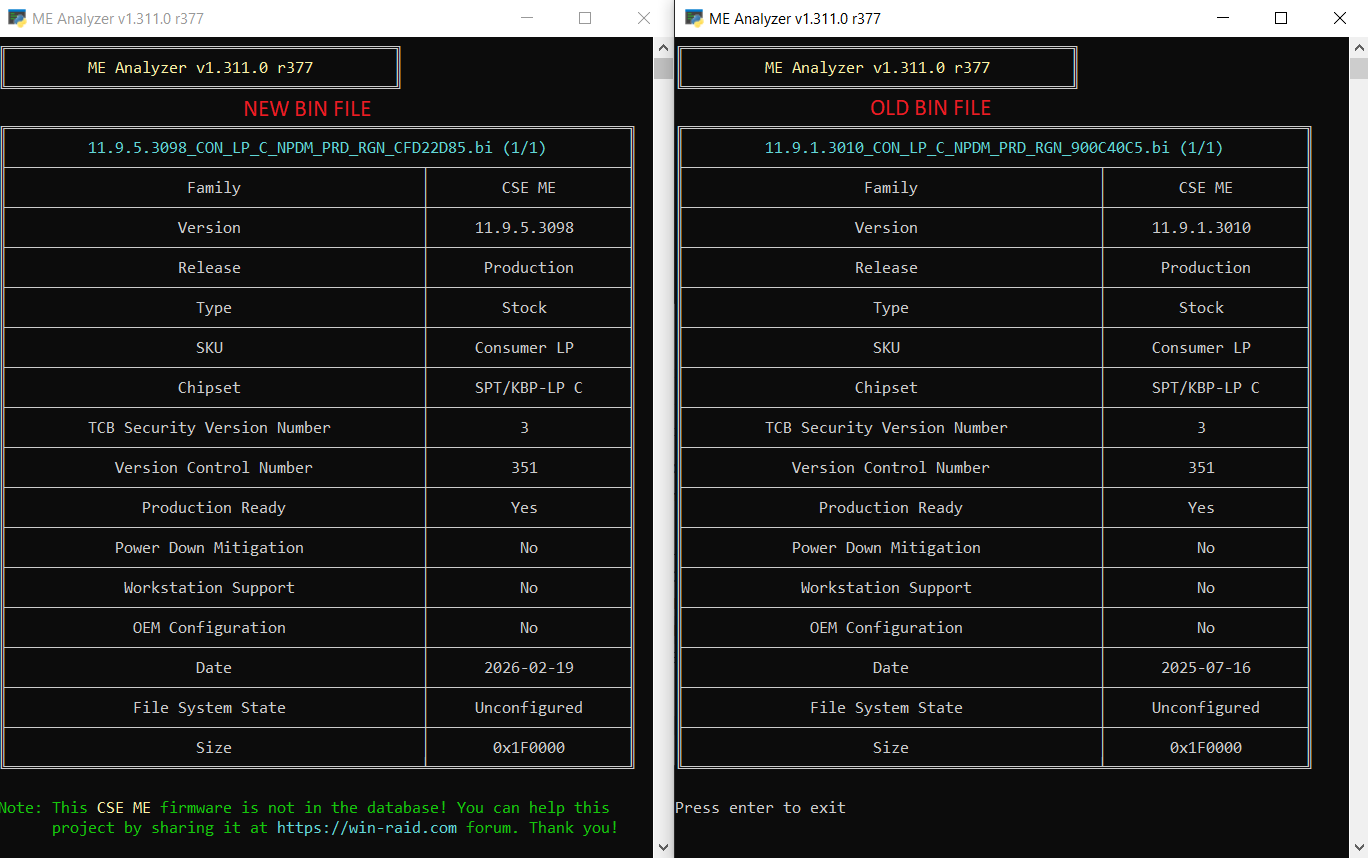Click the TCB Security Version Number label under NEW BIN FILE
The height and width of the screenshot is (858, 1368).
209,428
